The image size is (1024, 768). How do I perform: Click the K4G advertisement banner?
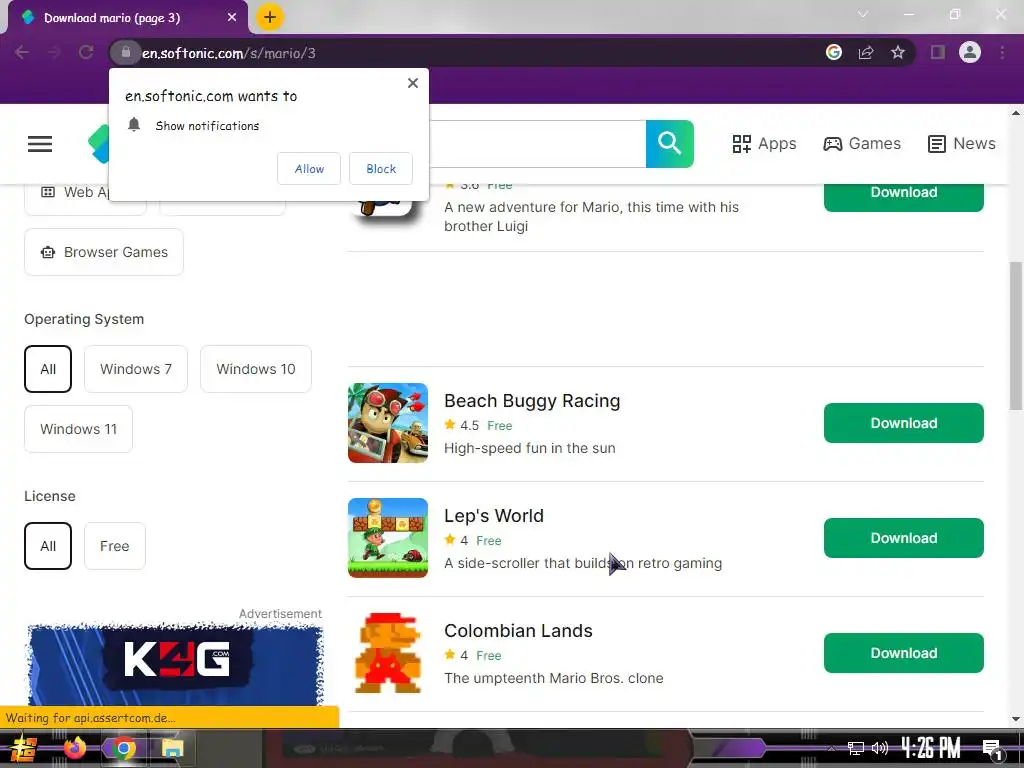[175, 664]
